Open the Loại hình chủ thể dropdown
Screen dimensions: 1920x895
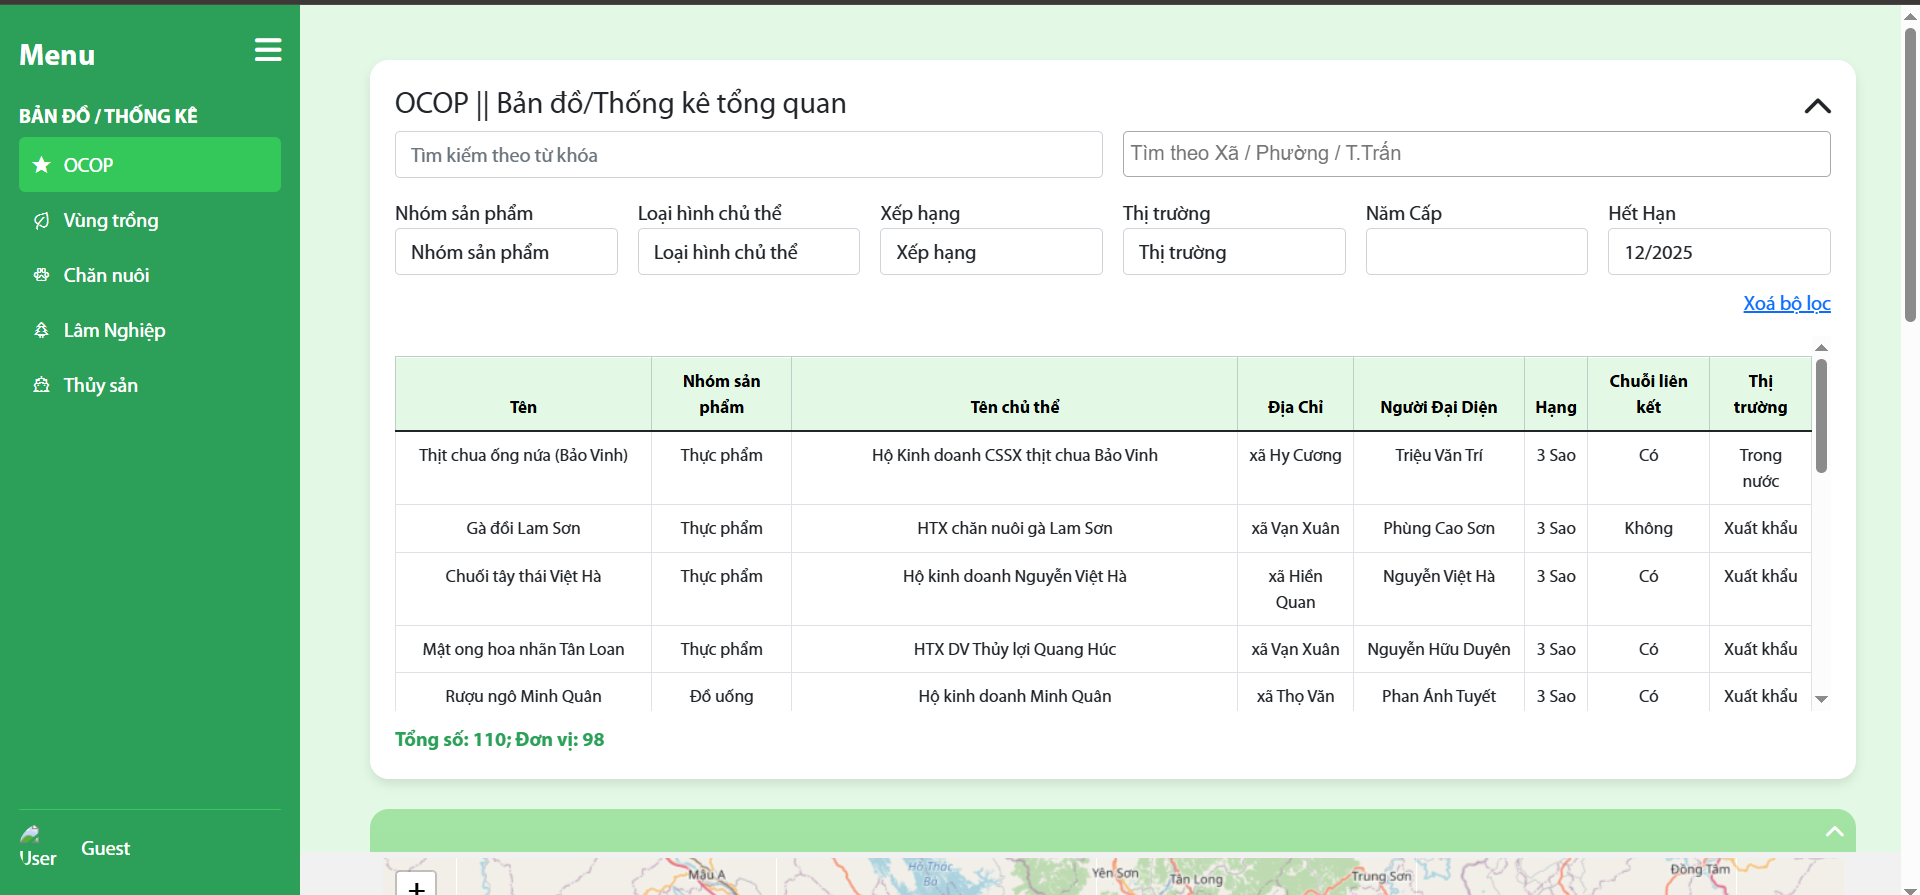click(748, 252)
